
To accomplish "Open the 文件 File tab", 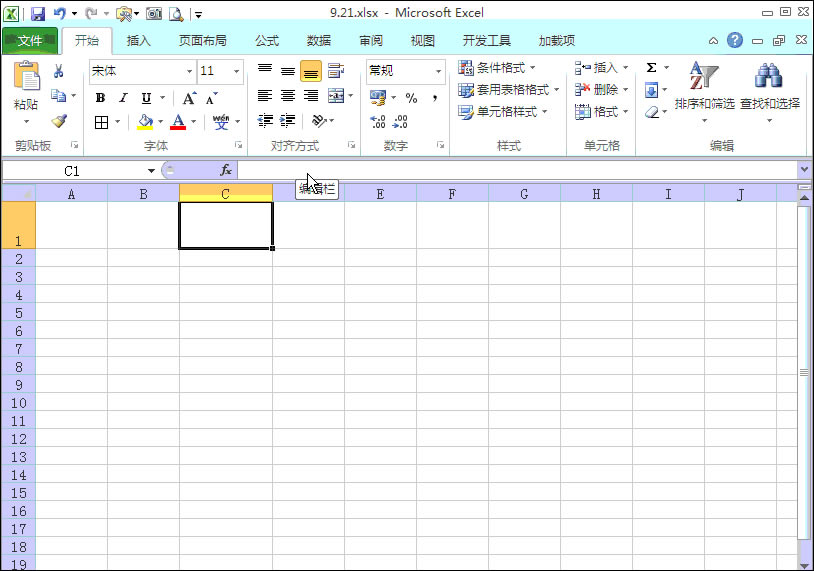I will click(30, 40).
